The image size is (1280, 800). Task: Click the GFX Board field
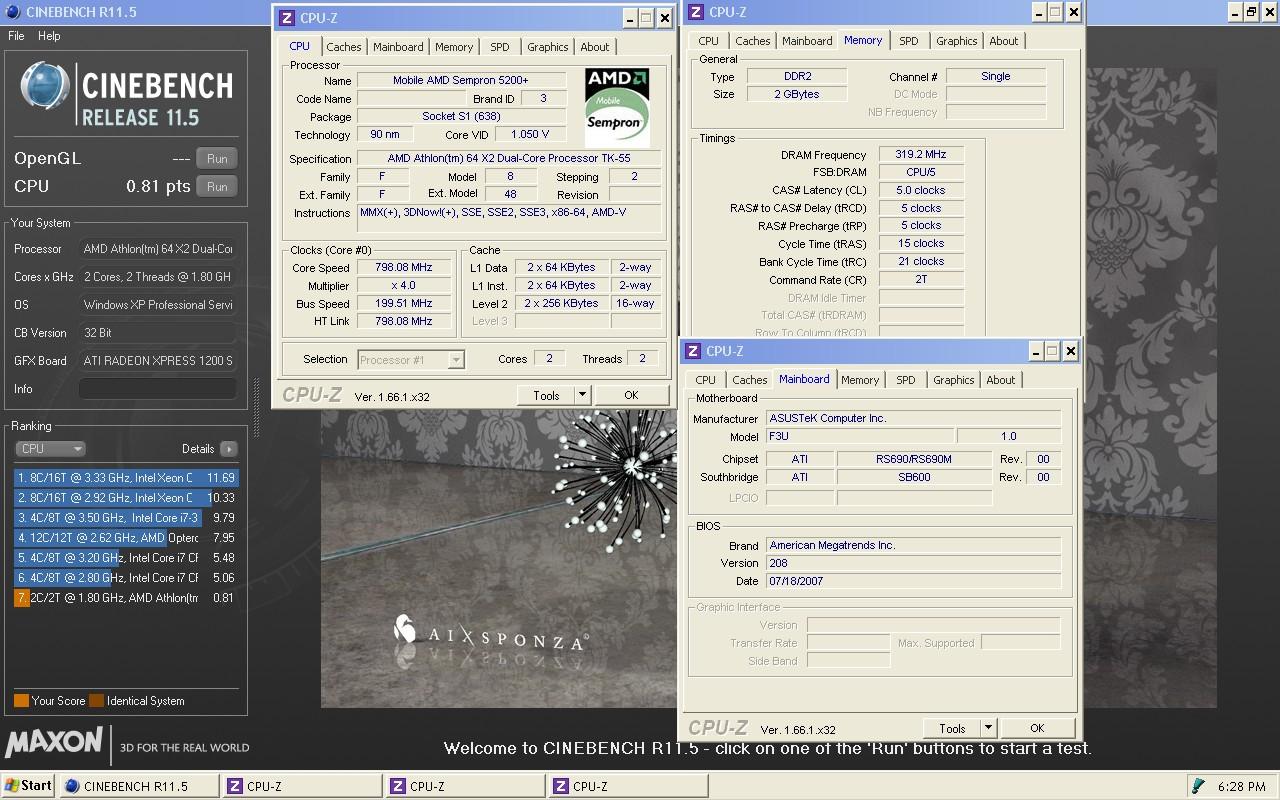[x=158, y=361]
